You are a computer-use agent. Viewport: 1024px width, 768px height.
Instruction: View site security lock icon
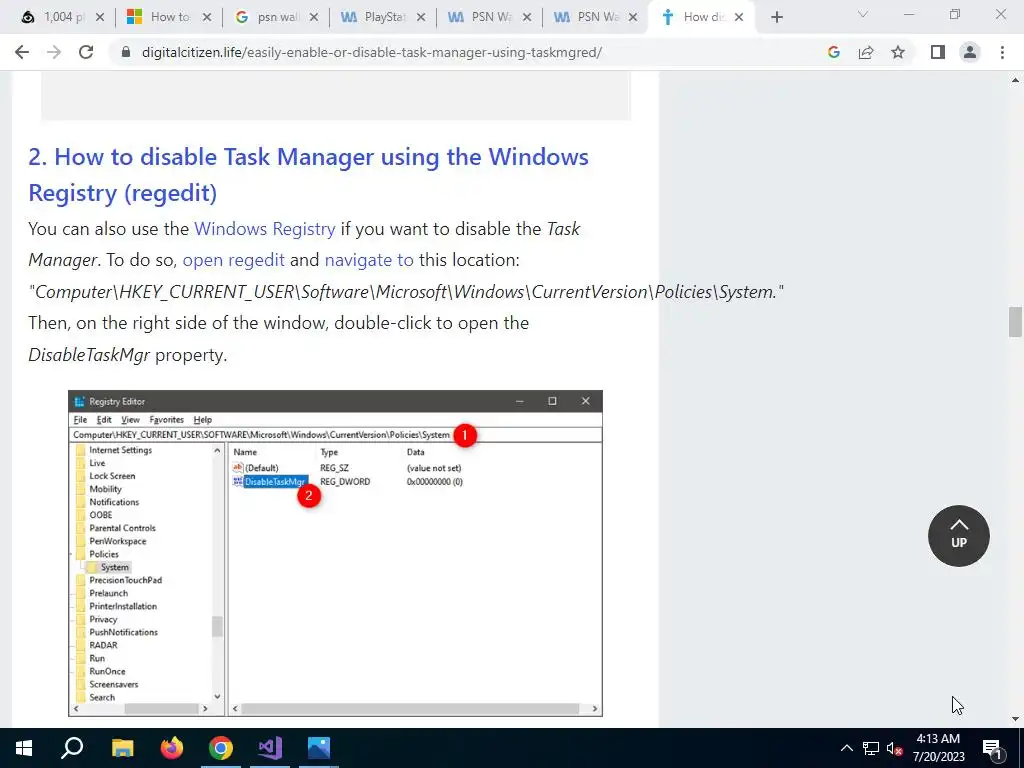pyautogui.click(x=126, y=52)
